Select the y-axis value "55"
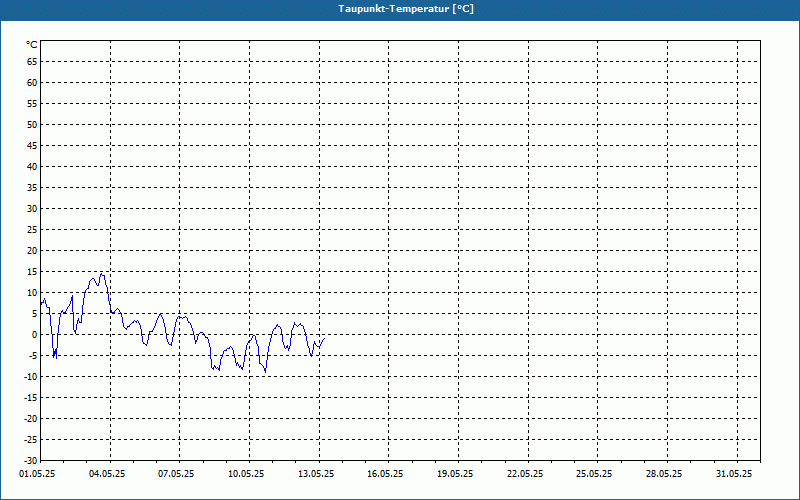 (32, 104)
